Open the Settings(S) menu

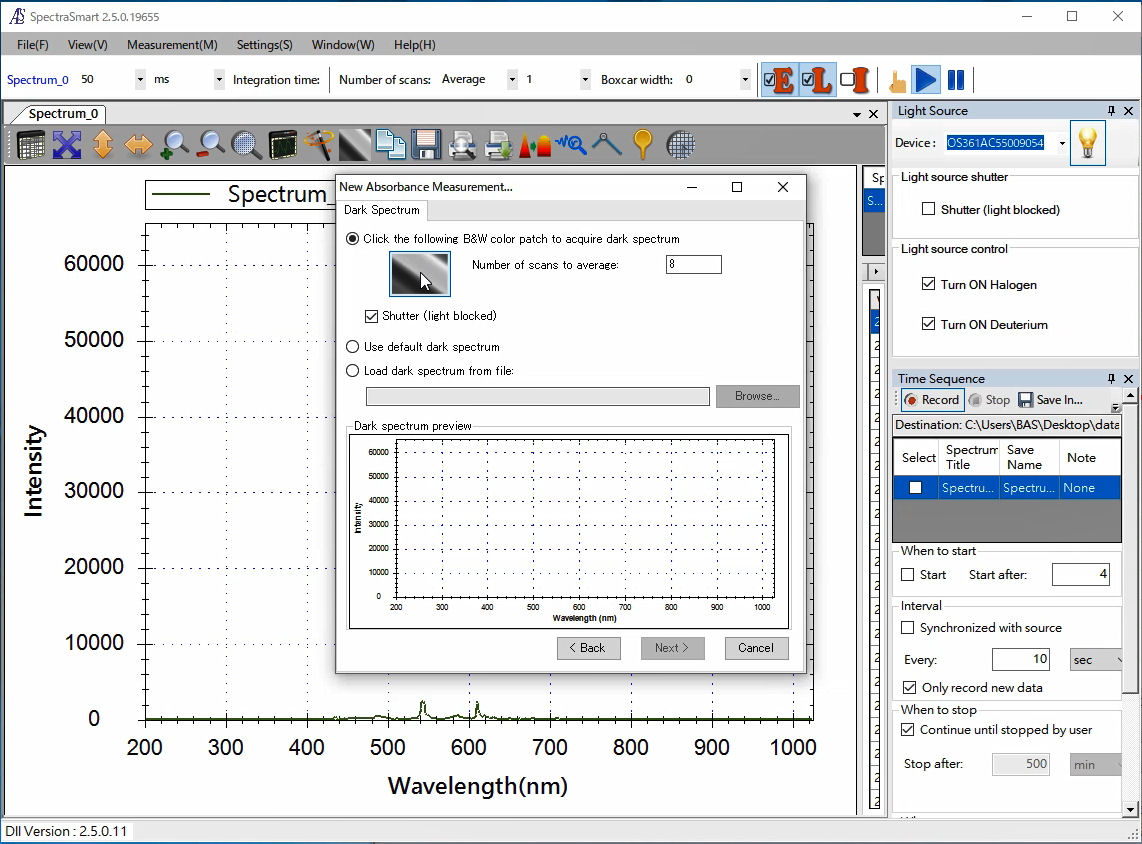[264, 45]
